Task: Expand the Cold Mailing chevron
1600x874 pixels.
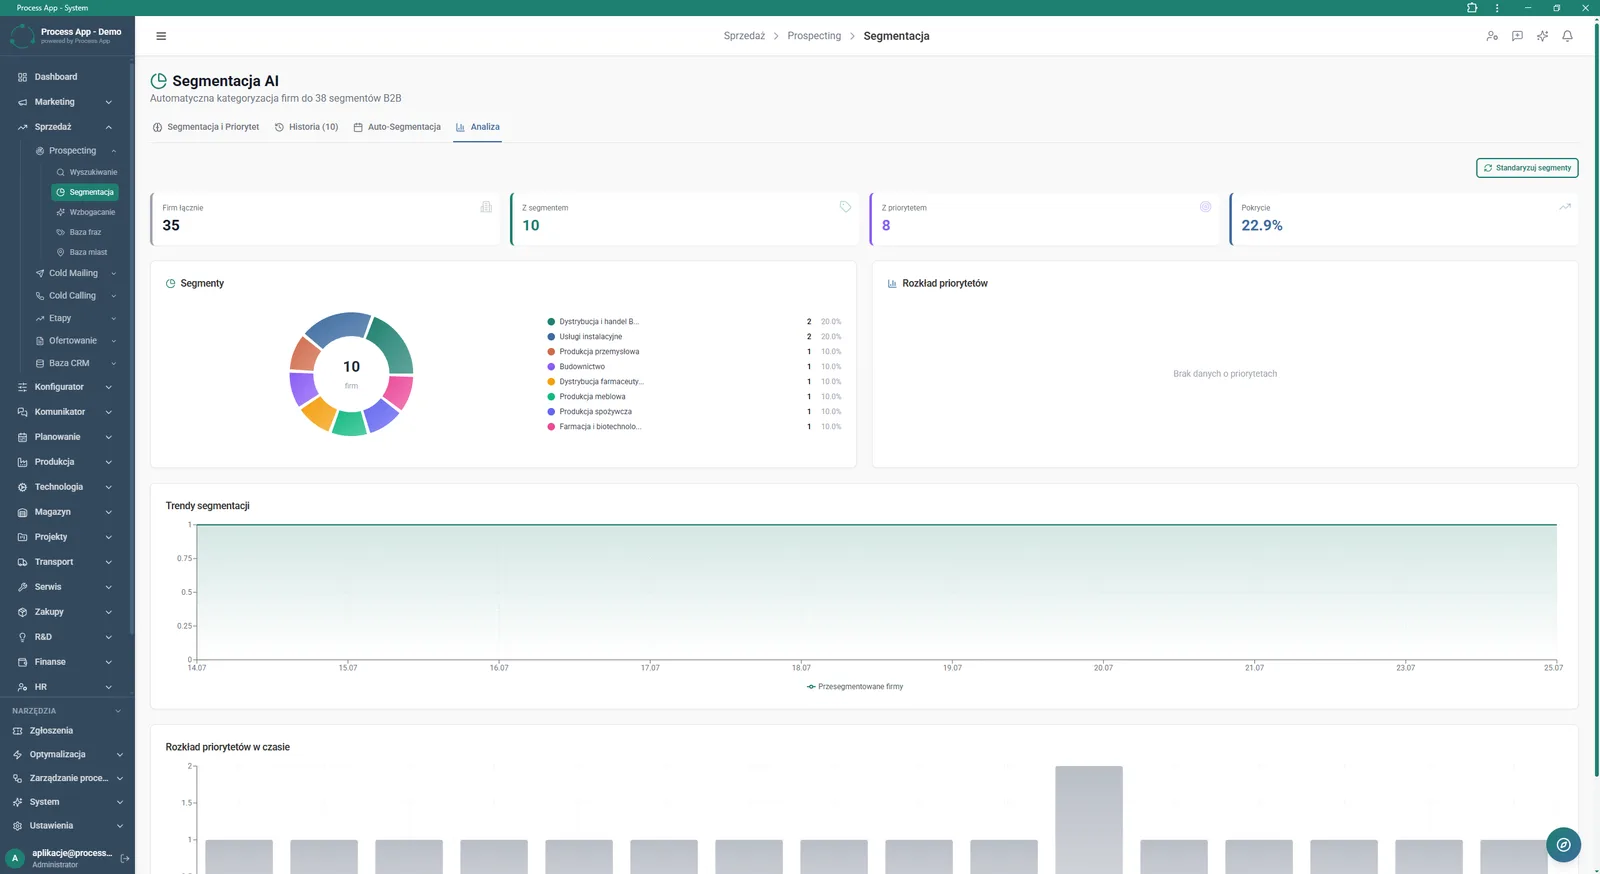Action: tap(114, 273)
